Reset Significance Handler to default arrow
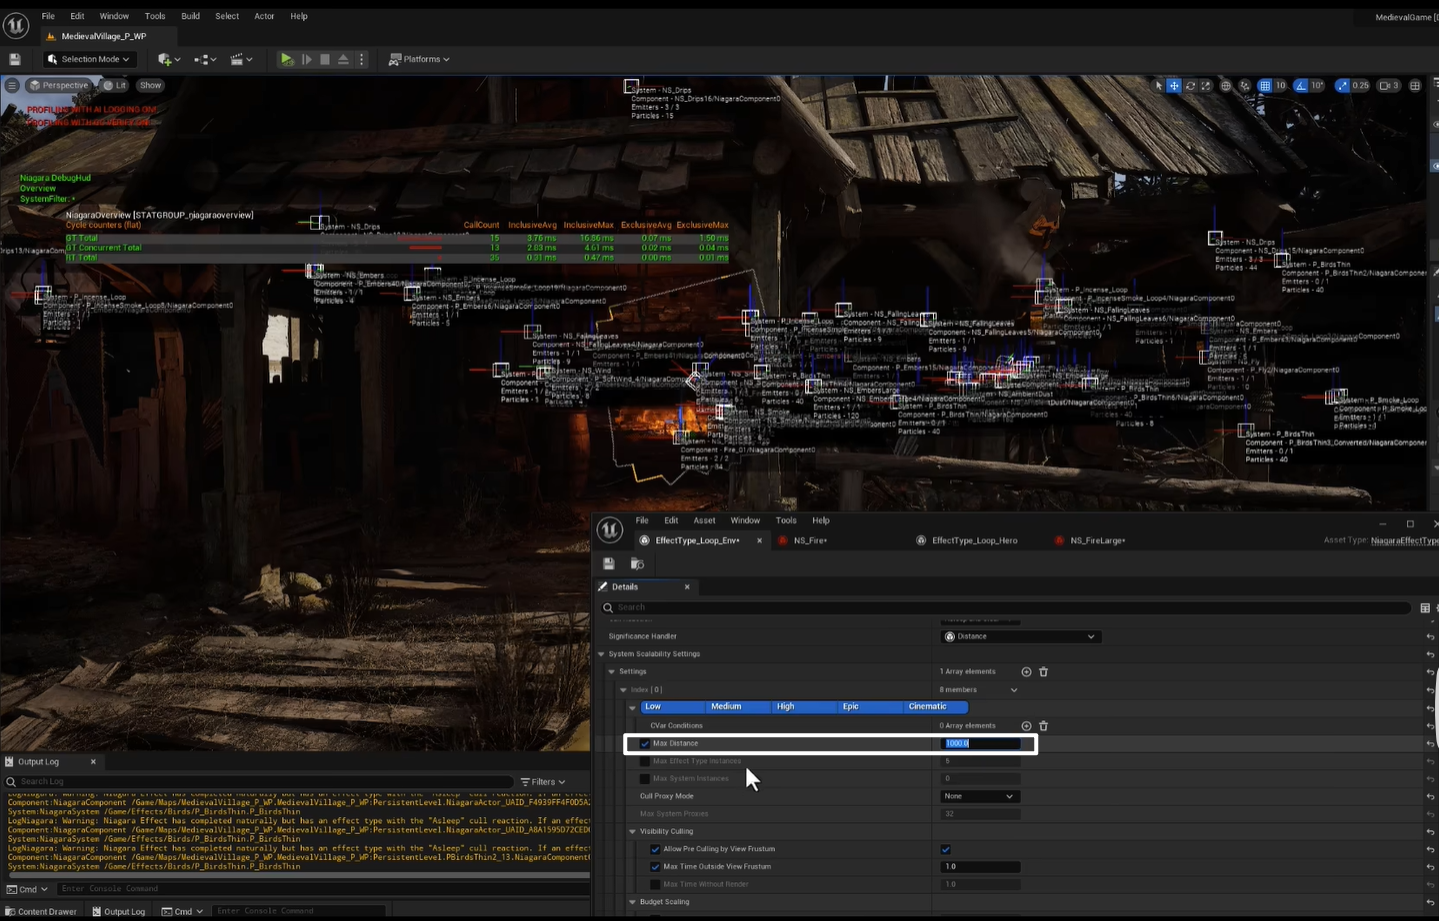The width and height of the screenshot is (1439, 921). pos(1430,637)
